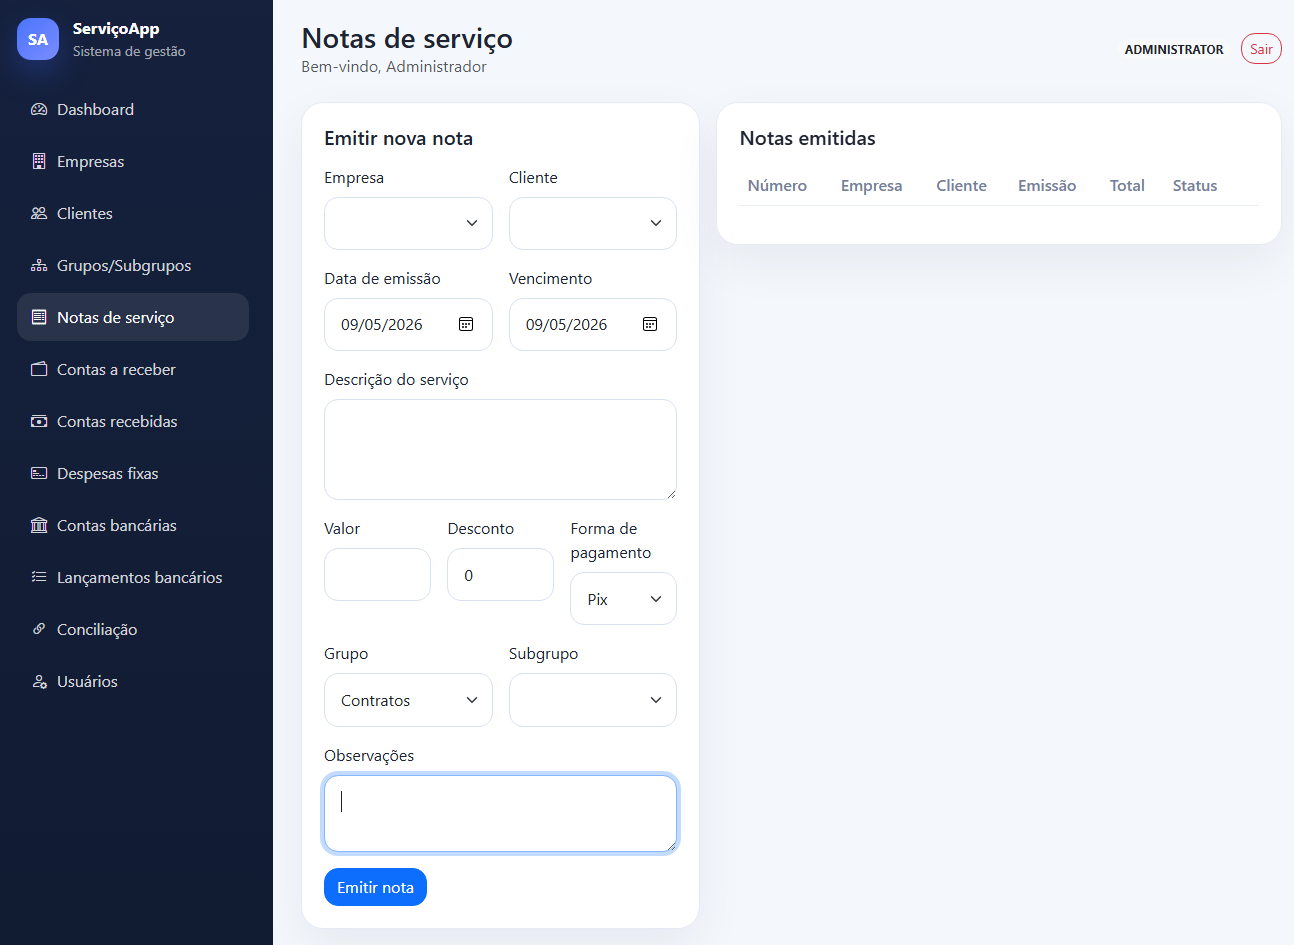Click inside the Observações text area
The height and width of the screenshot is (945, 1294).
(x=500, y=814)
